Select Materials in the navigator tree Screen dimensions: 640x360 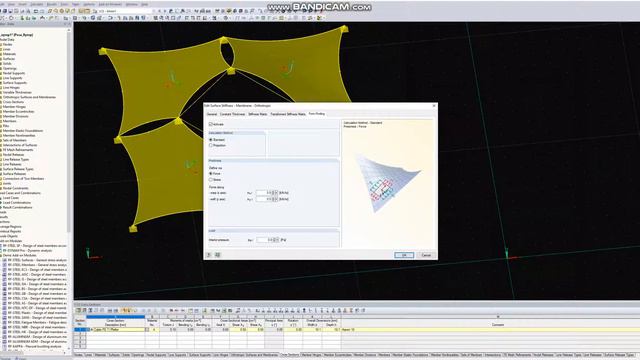(9, 54)
